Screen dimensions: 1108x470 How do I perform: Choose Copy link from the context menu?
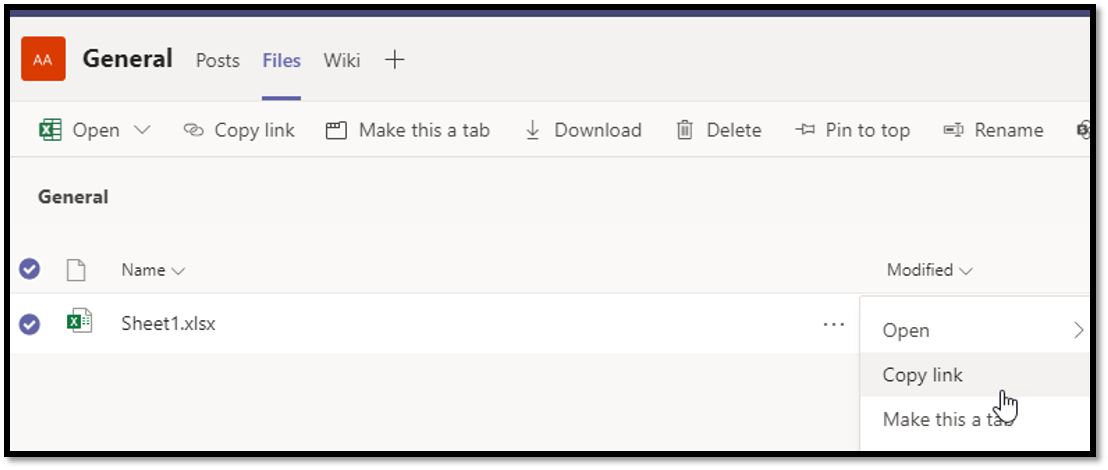[922, 375]
